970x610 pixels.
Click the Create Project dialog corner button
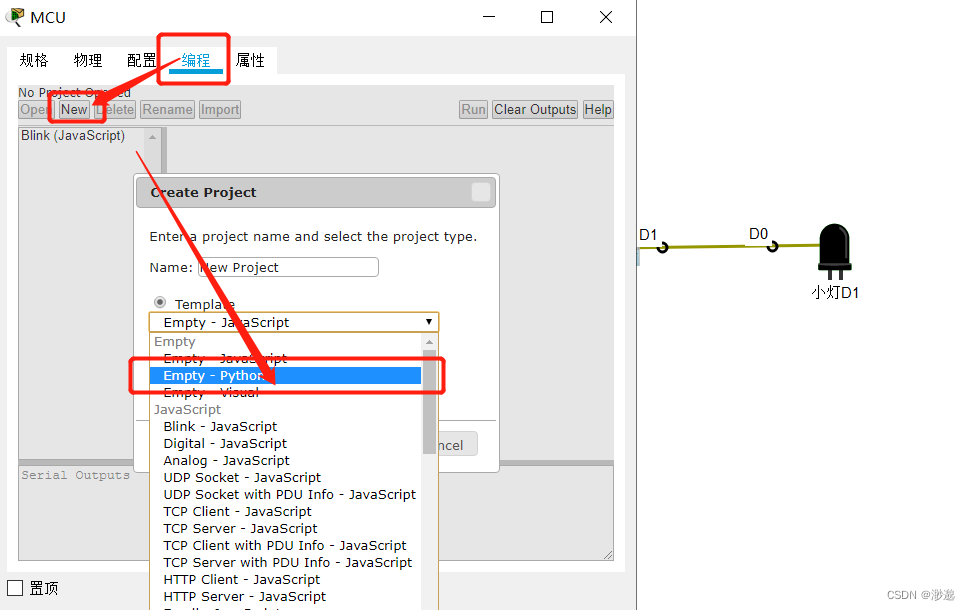pos(481,192)
